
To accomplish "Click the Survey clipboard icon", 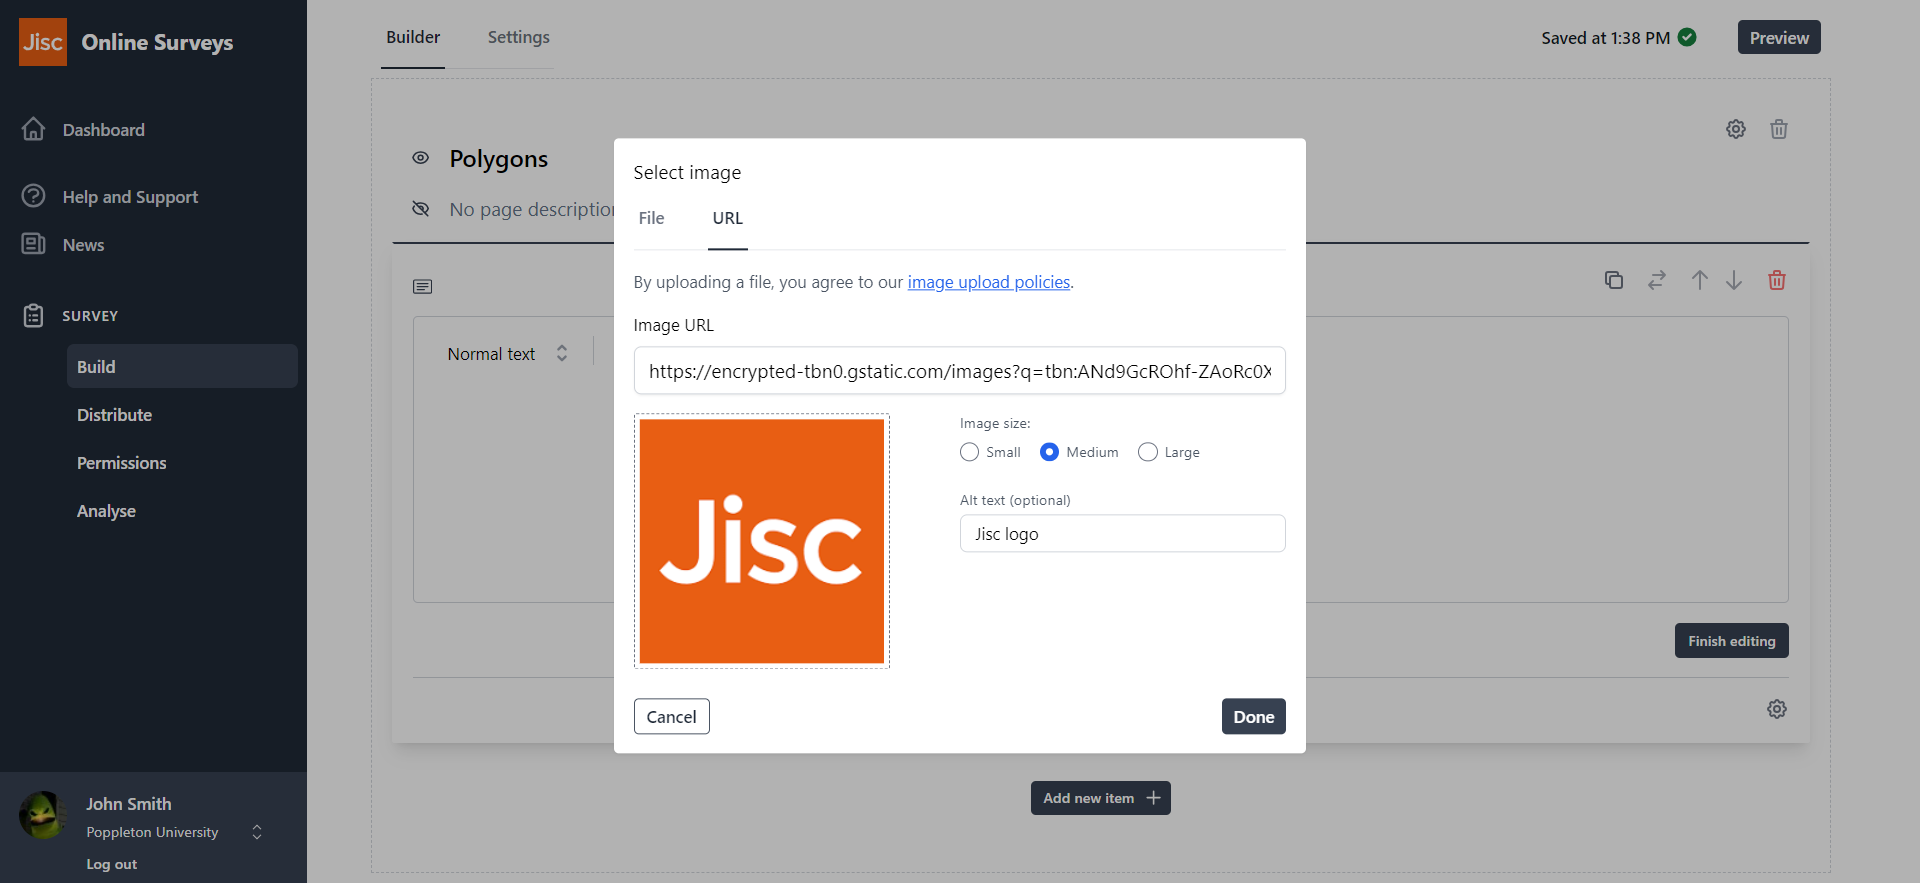I will coord(33,315).
